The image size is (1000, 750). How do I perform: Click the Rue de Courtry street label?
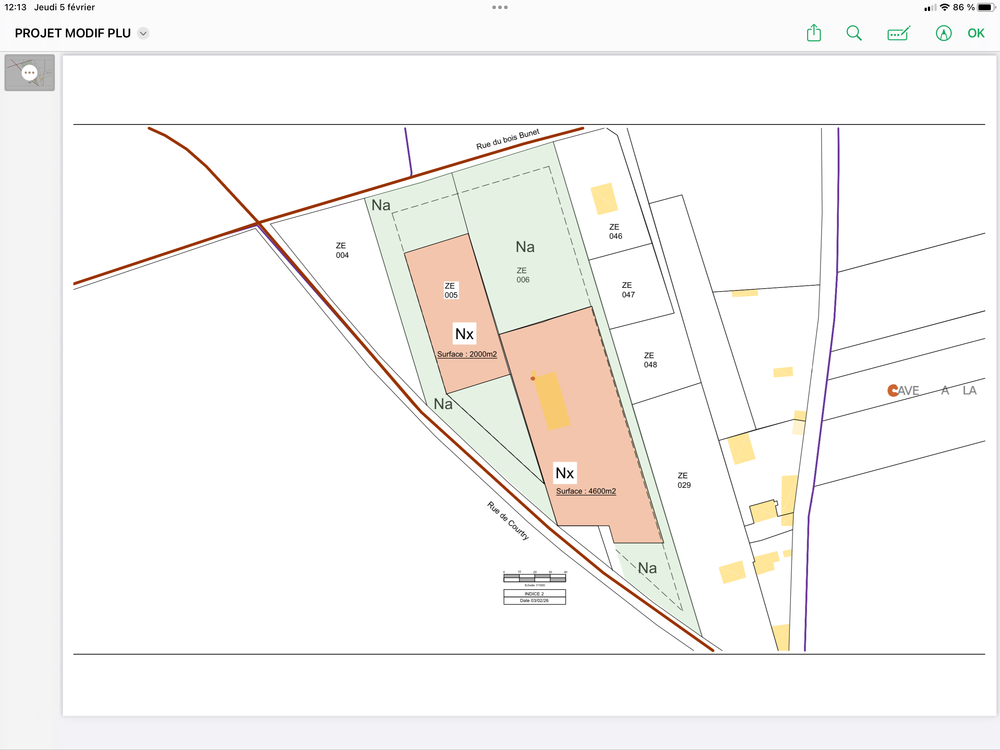(508, 521)
